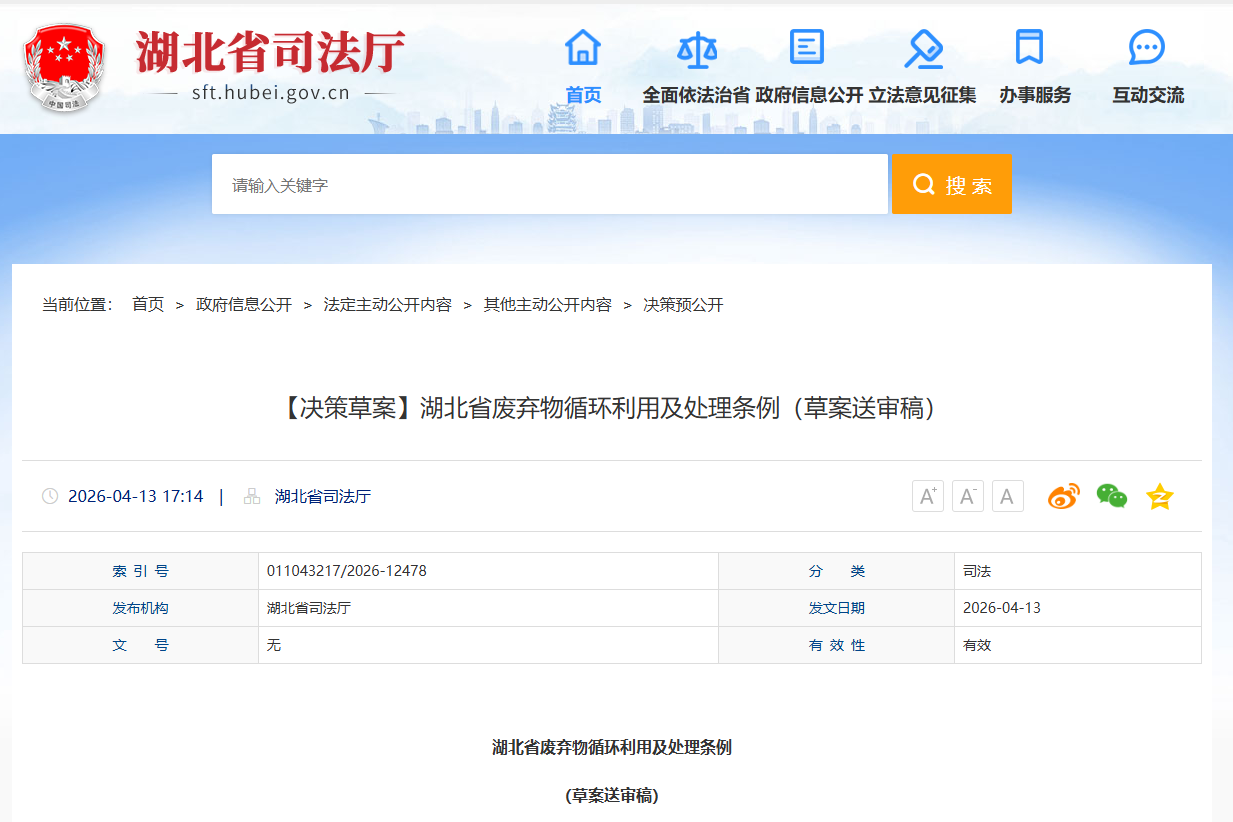Image resolution: width=1233 pixels, height=822 pixels.
Task: Decrease font size with A- button
Action: [968, 496]
